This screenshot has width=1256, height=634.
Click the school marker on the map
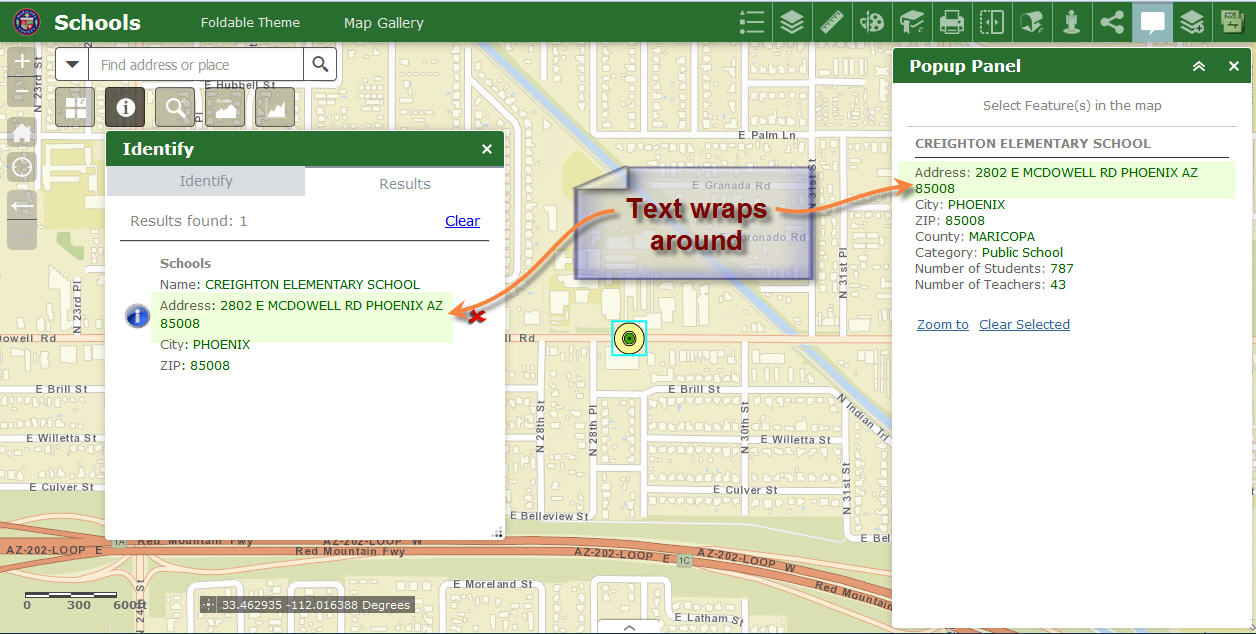(629, 339)
